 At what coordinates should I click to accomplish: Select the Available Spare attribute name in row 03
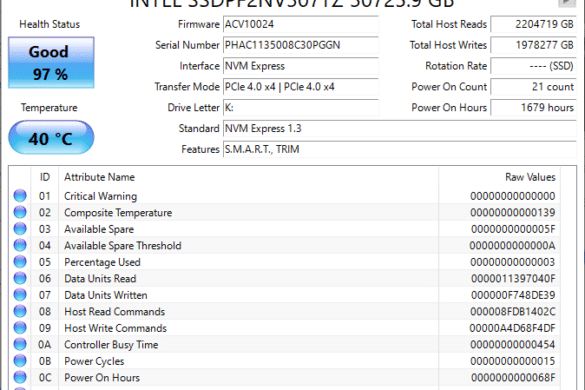coord(99,229)
